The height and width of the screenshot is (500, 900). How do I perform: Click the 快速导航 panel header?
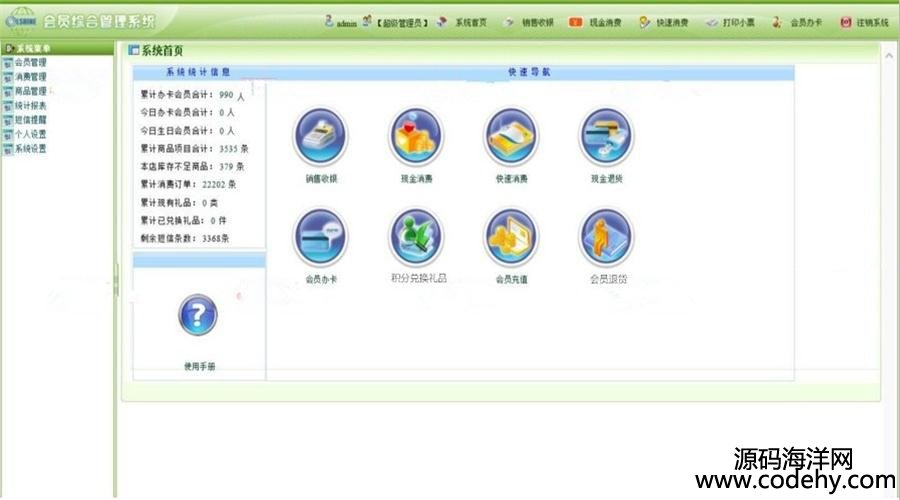529,72
